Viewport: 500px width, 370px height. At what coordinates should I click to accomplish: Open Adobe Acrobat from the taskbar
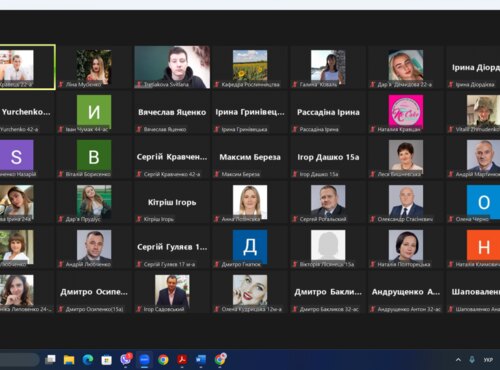point(182,360)
